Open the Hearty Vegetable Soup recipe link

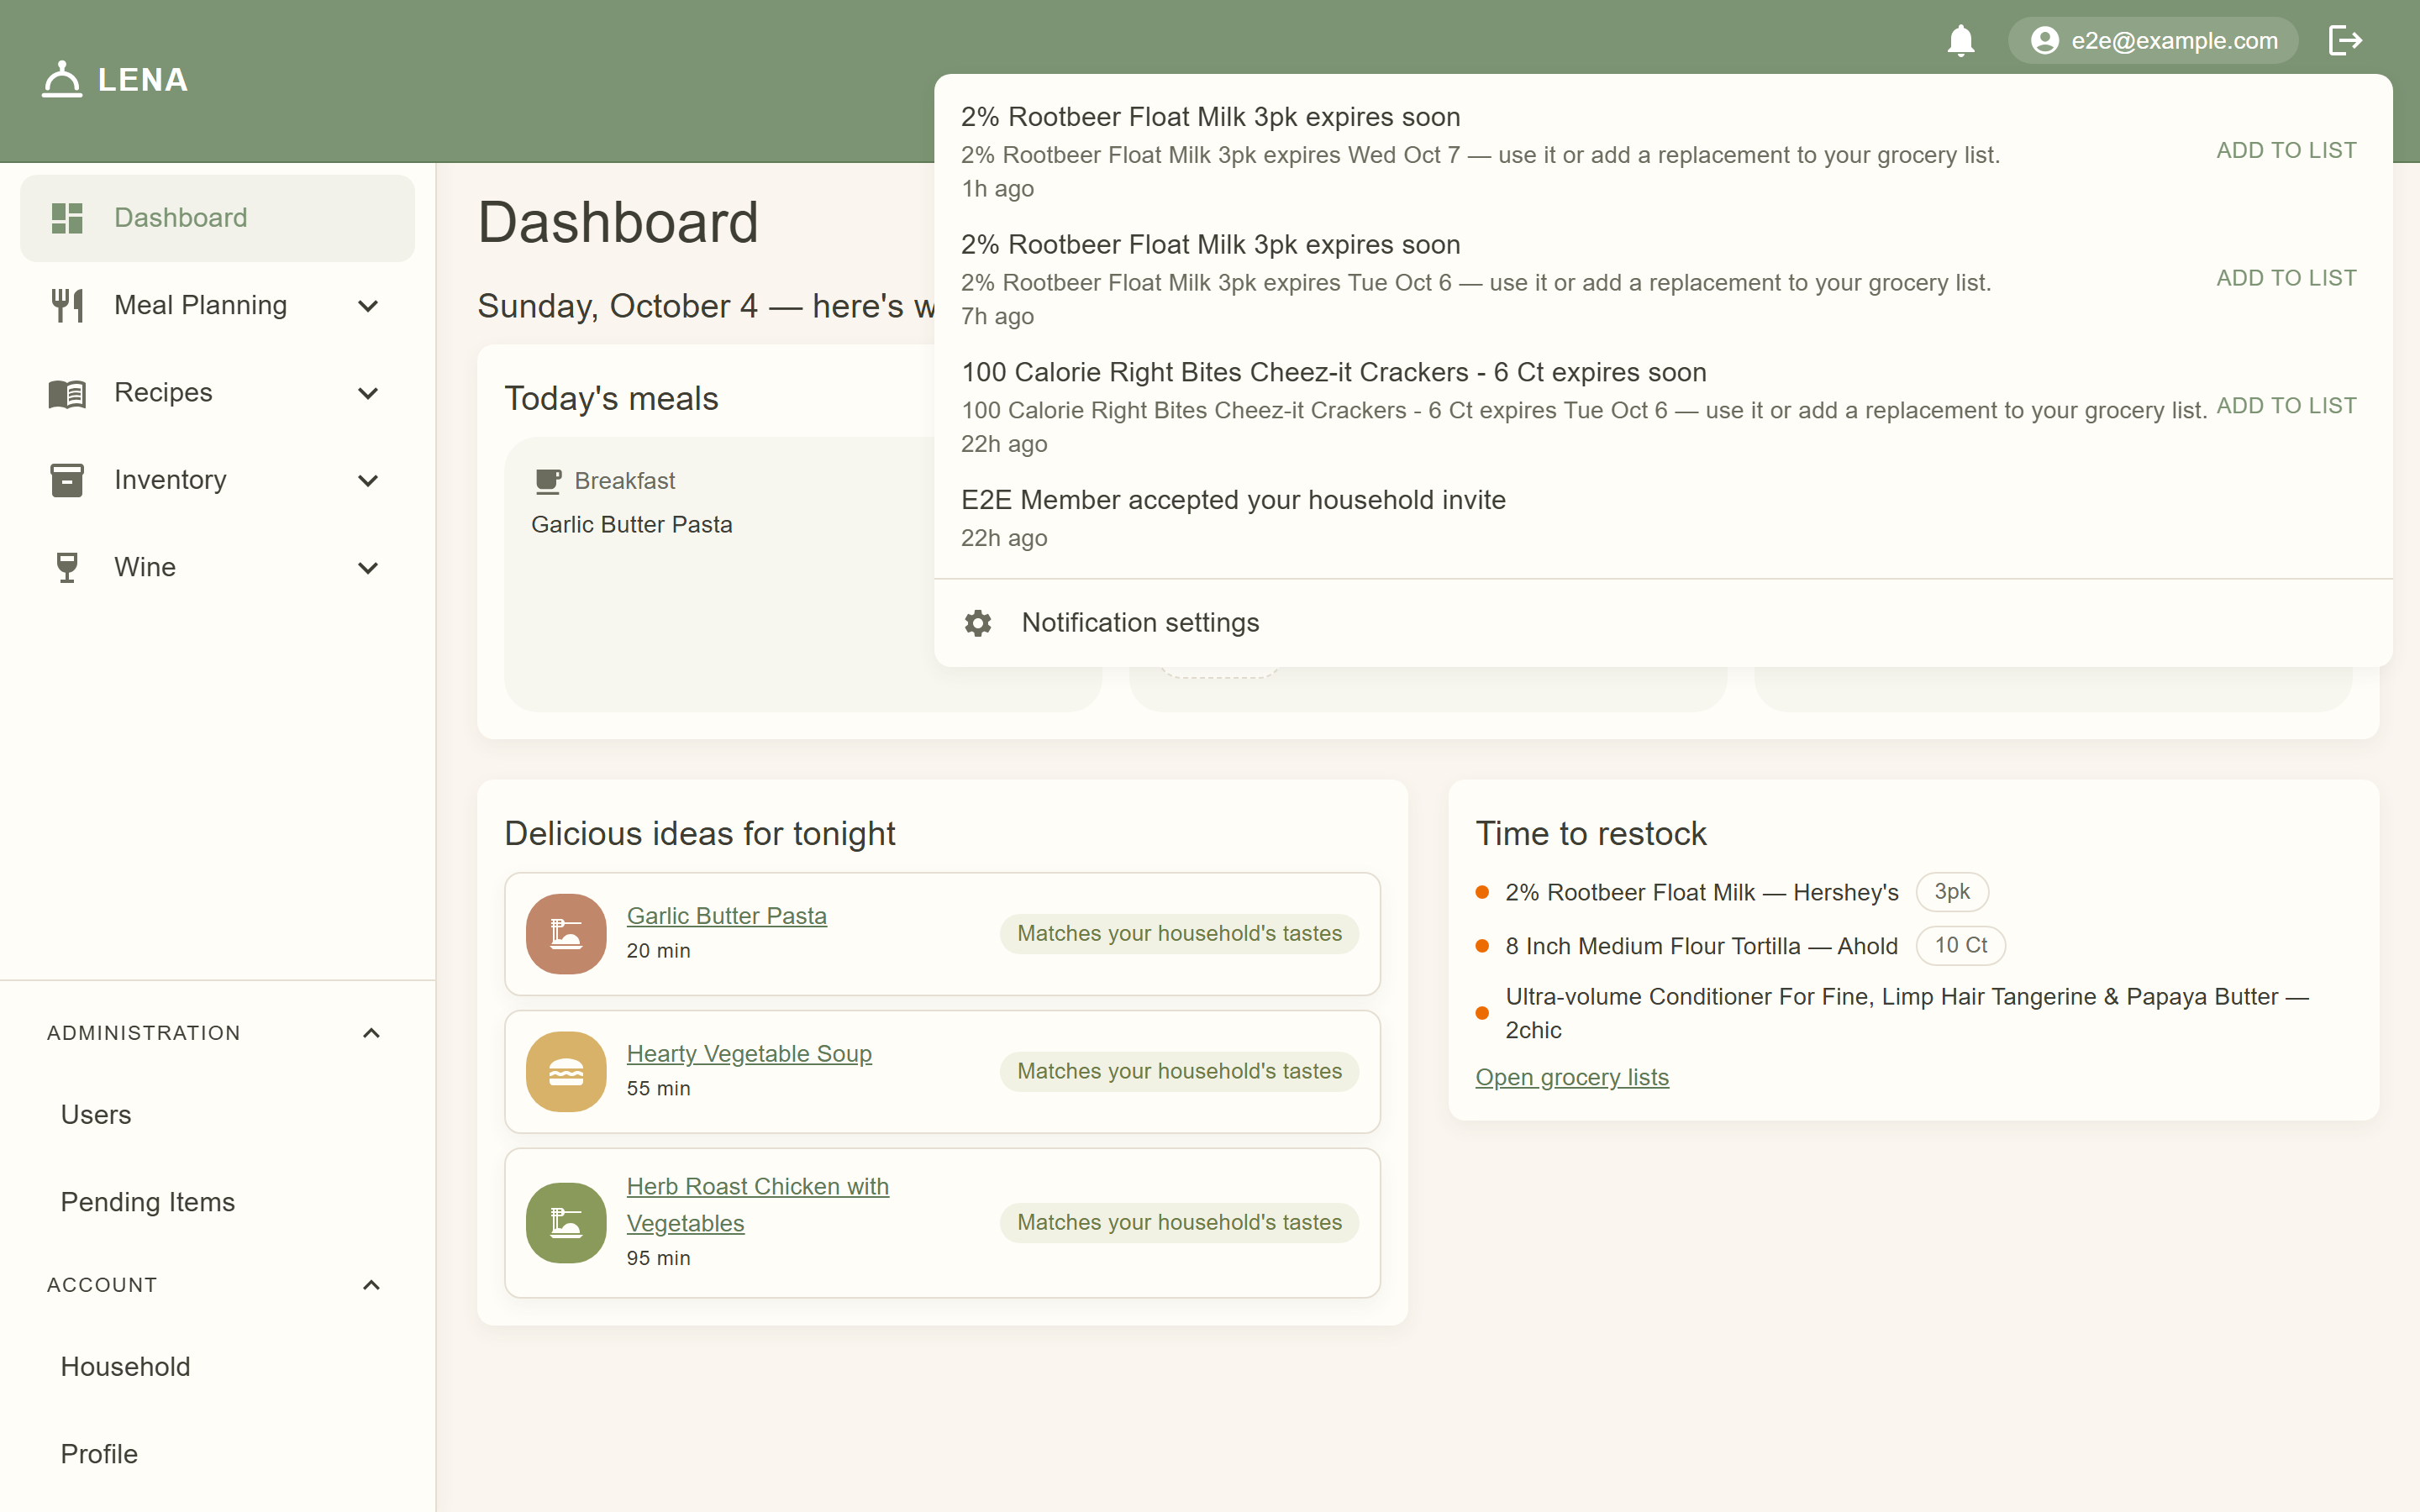tap(749, 1054)
